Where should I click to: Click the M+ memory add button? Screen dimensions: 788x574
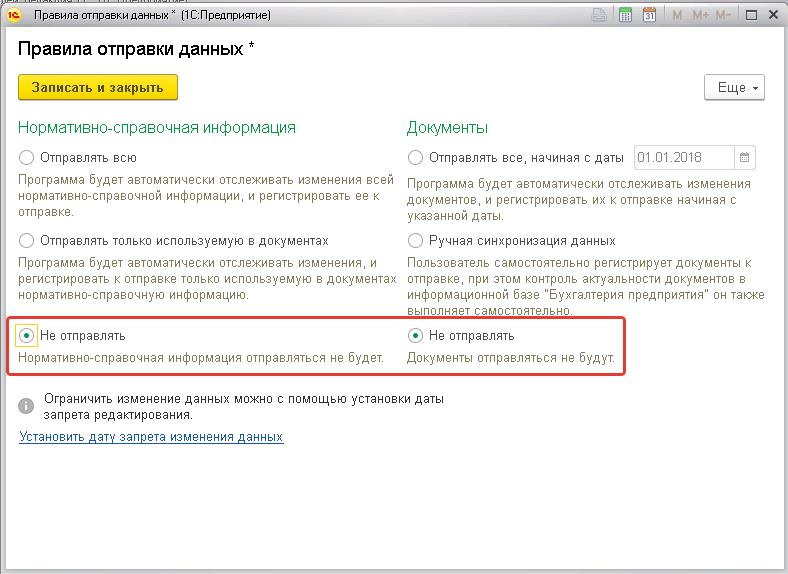[x=699, y=15]
